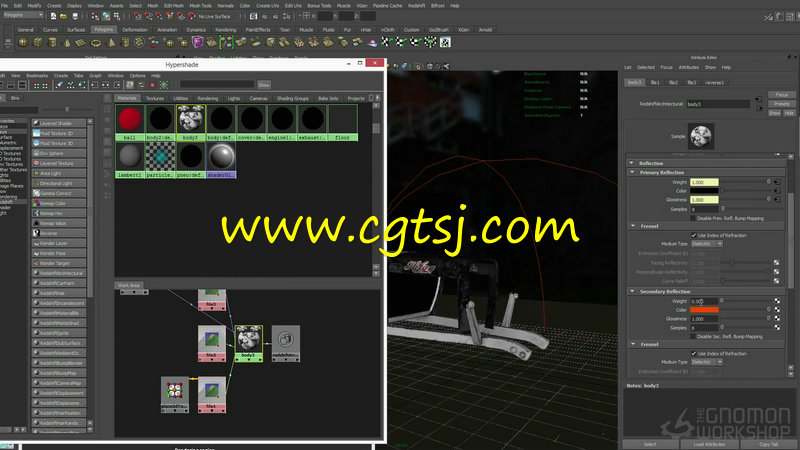The height and width of the screenshot is (450, 800).
Task: Click the RedshiftArchitectural name field body3
Action: 718,104
